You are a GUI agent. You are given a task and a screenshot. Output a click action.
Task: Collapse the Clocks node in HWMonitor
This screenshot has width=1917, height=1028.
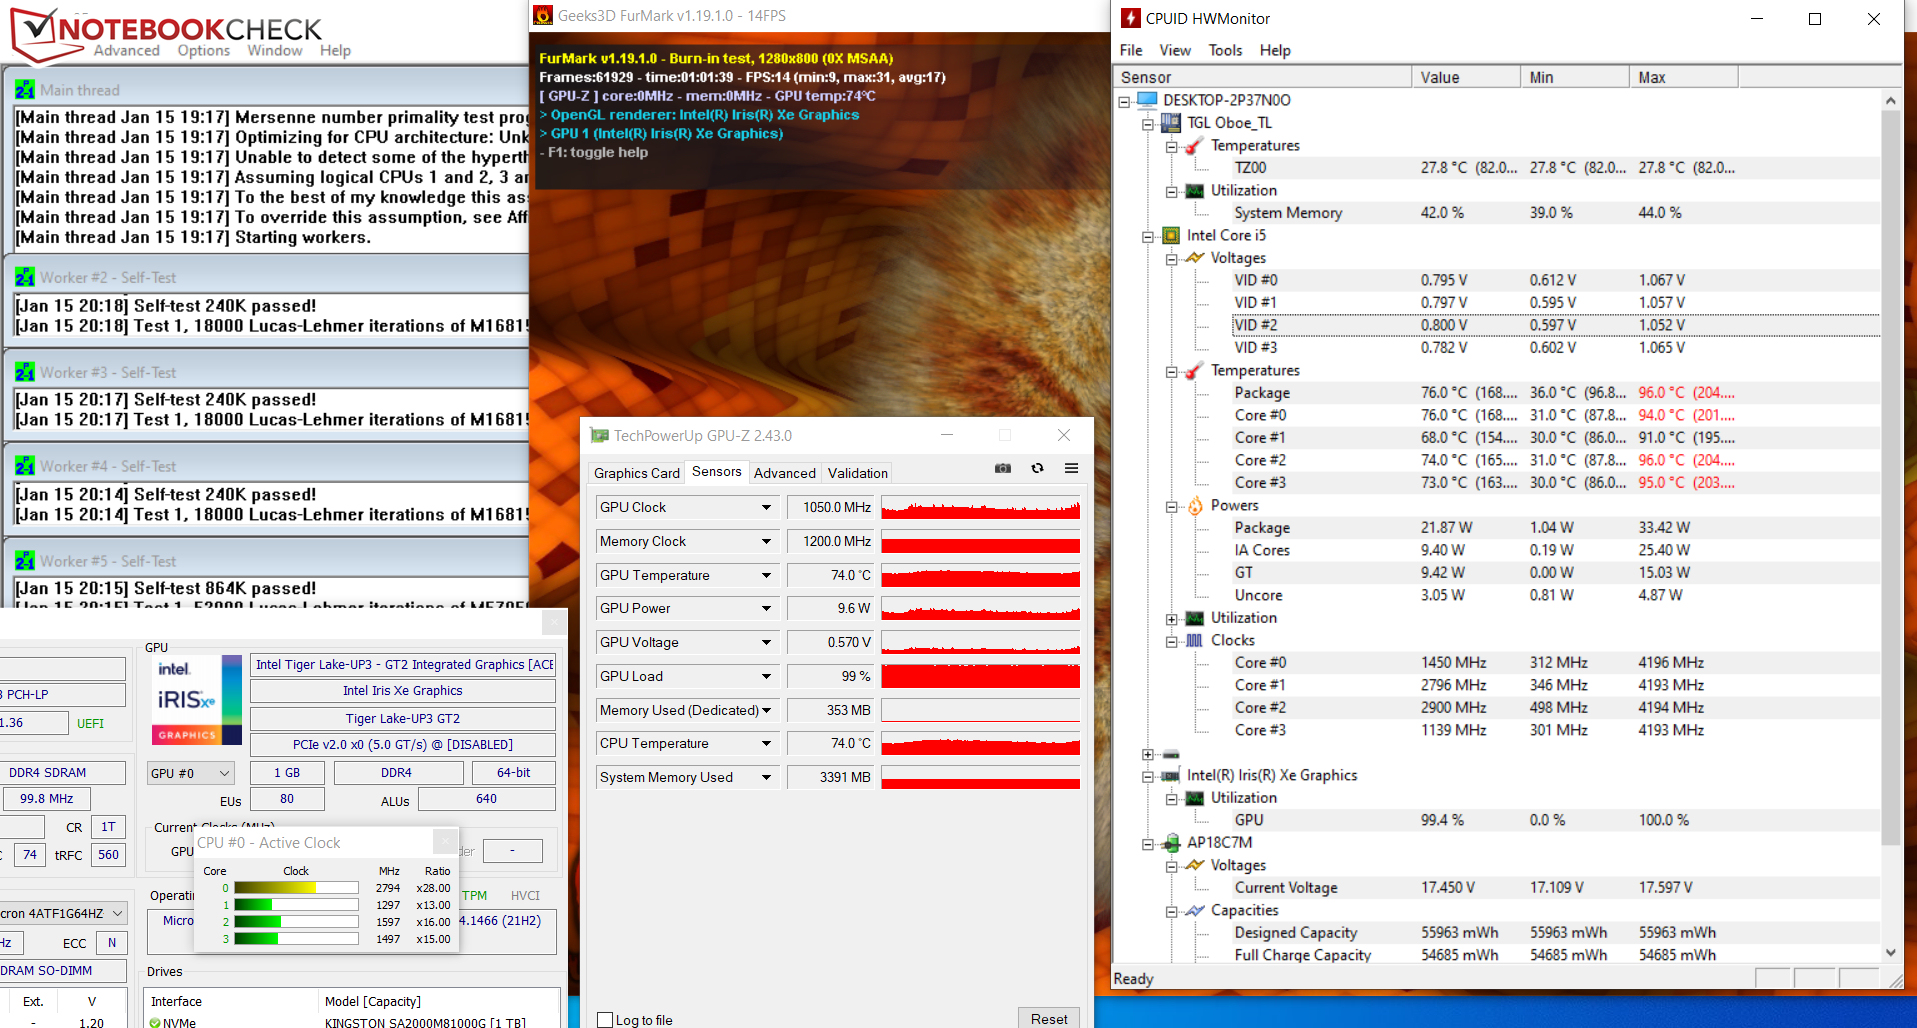tap(1172, 642)
